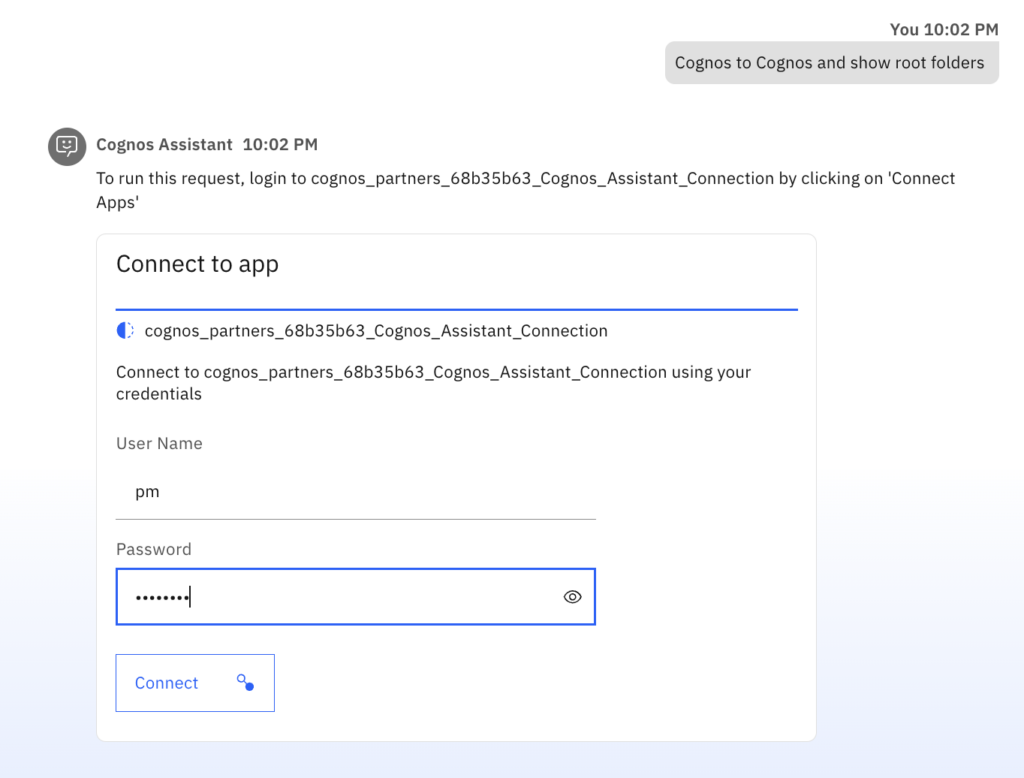Click the 'Cognos Assistant' sender name
The image size is (1024, 778).
pos(164,145)
